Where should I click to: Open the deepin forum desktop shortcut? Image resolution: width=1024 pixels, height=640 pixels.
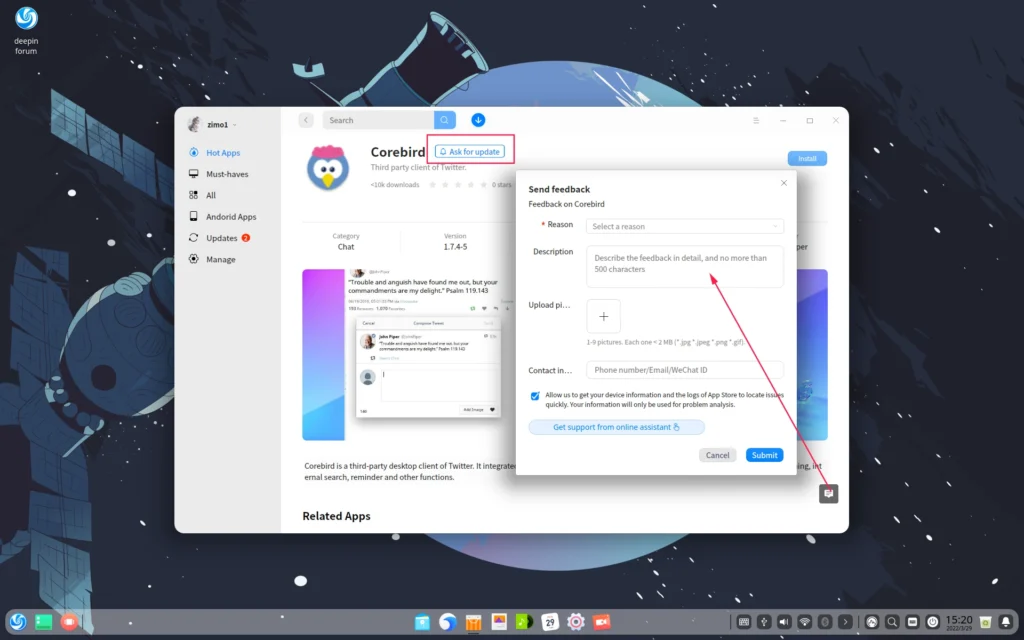26,30
